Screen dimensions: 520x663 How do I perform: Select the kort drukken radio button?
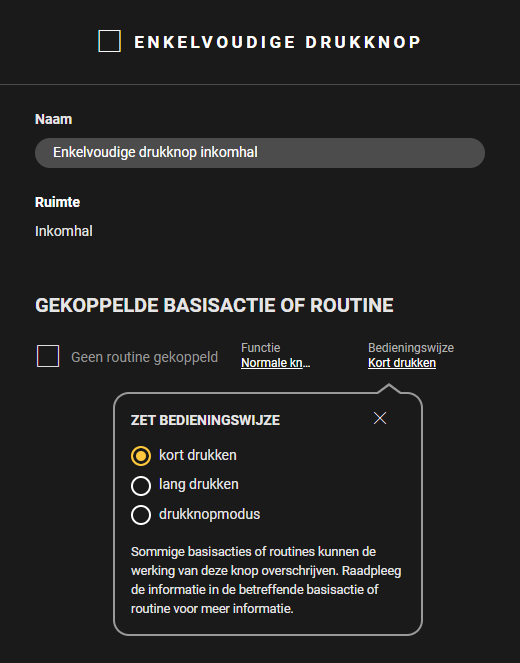(141, 456)
